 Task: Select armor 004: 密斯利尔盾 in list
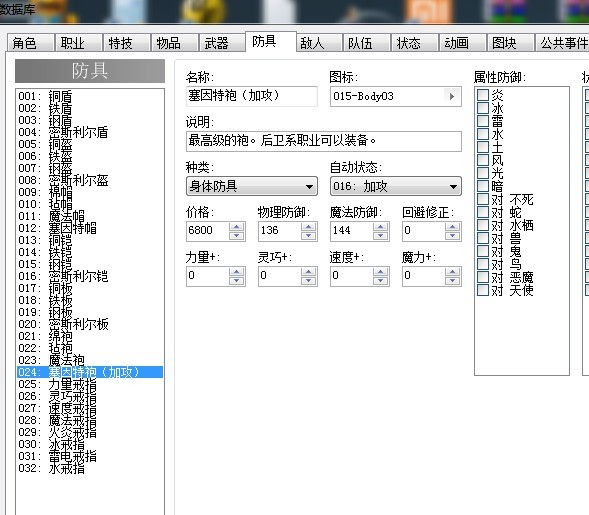[x=90, y=132]
